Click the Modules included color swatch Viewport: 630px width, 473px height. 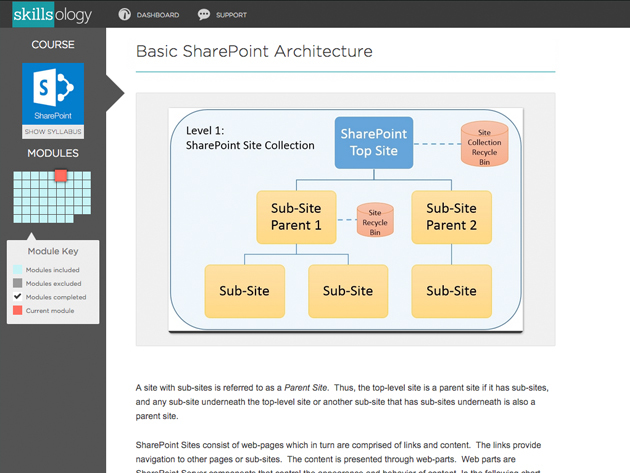17,270
